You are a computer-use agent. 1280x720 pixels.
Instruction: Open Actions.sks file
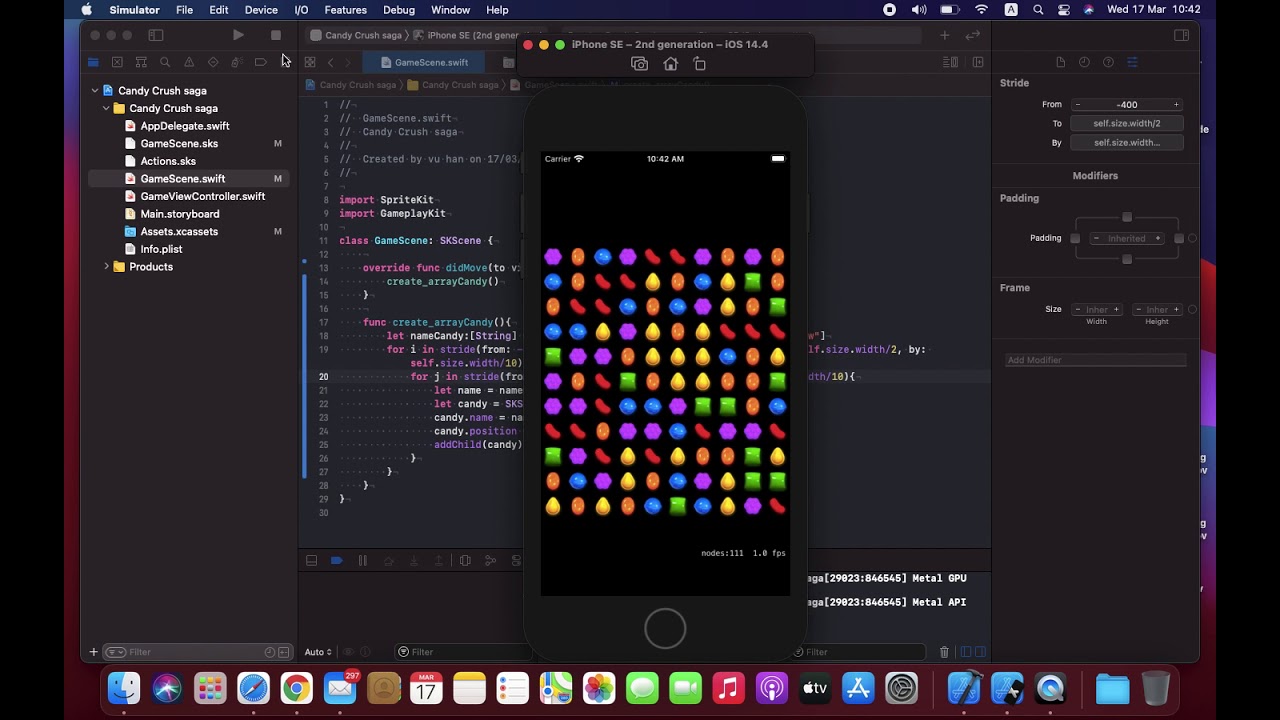pyautogui.click(x=168, y=161)
